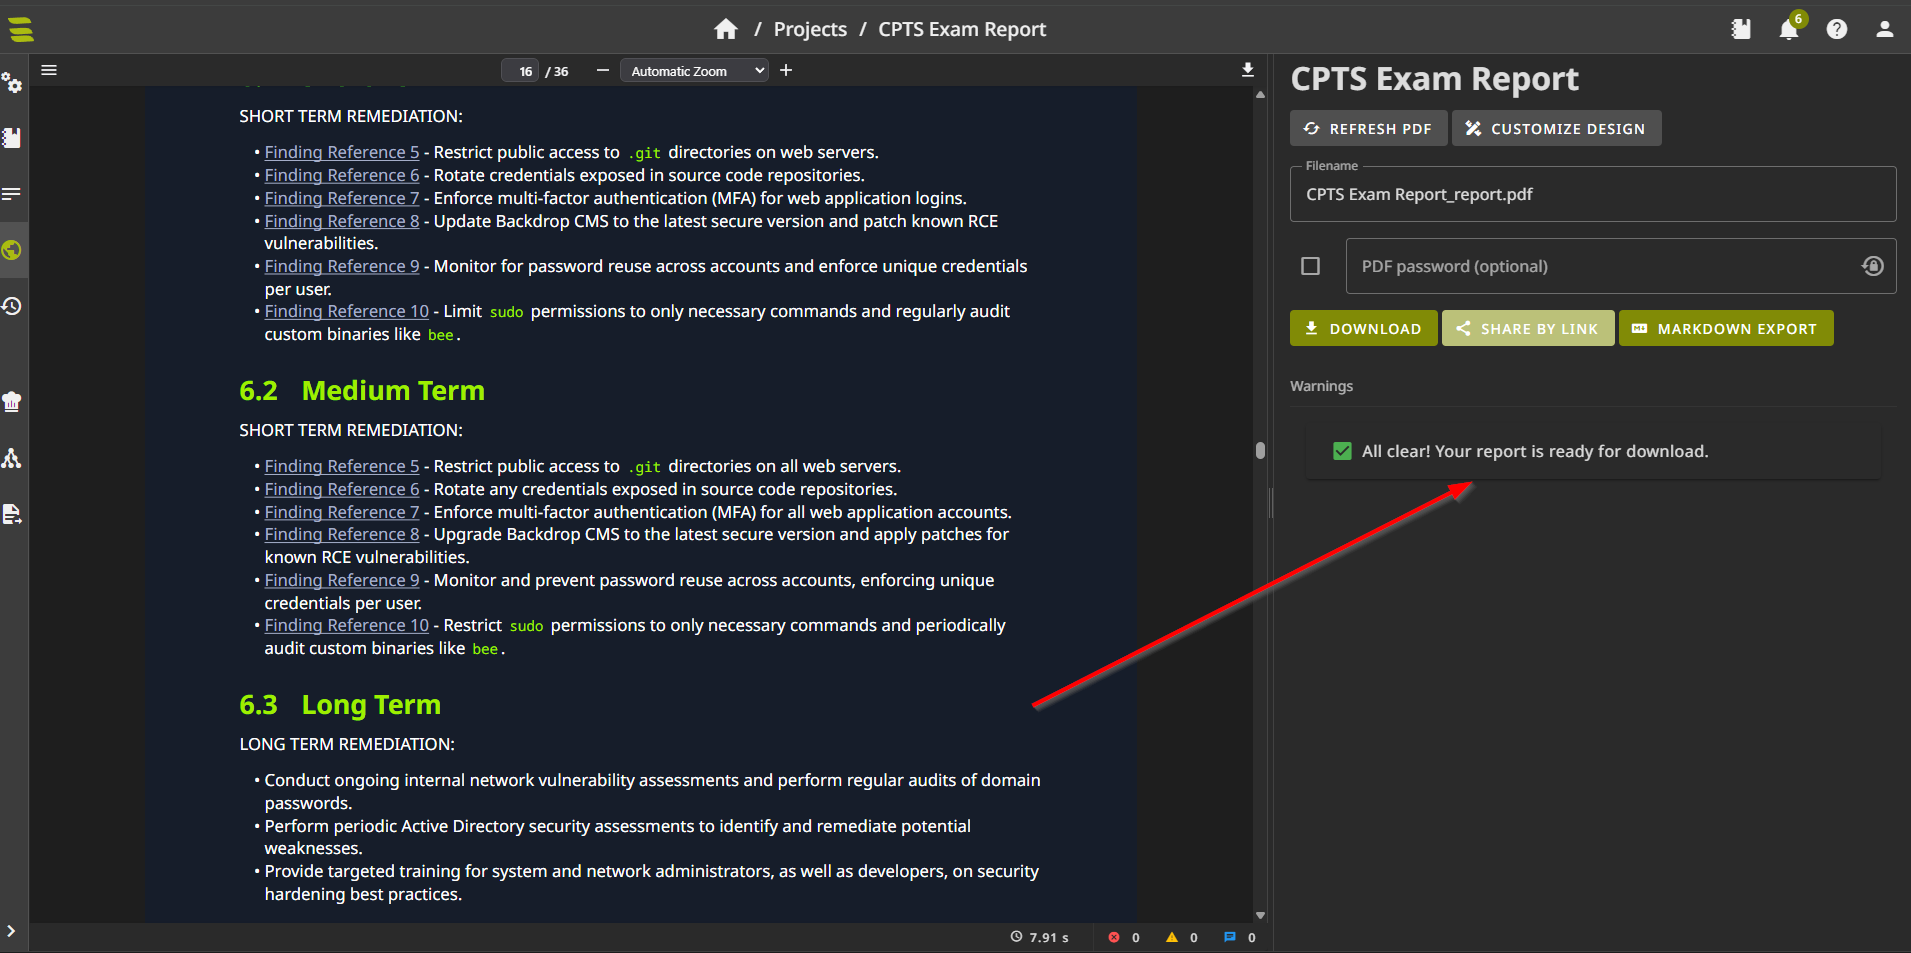
Task: Click the PDF vertical scrollbar thumb
Action: (x=1260, y=450)
